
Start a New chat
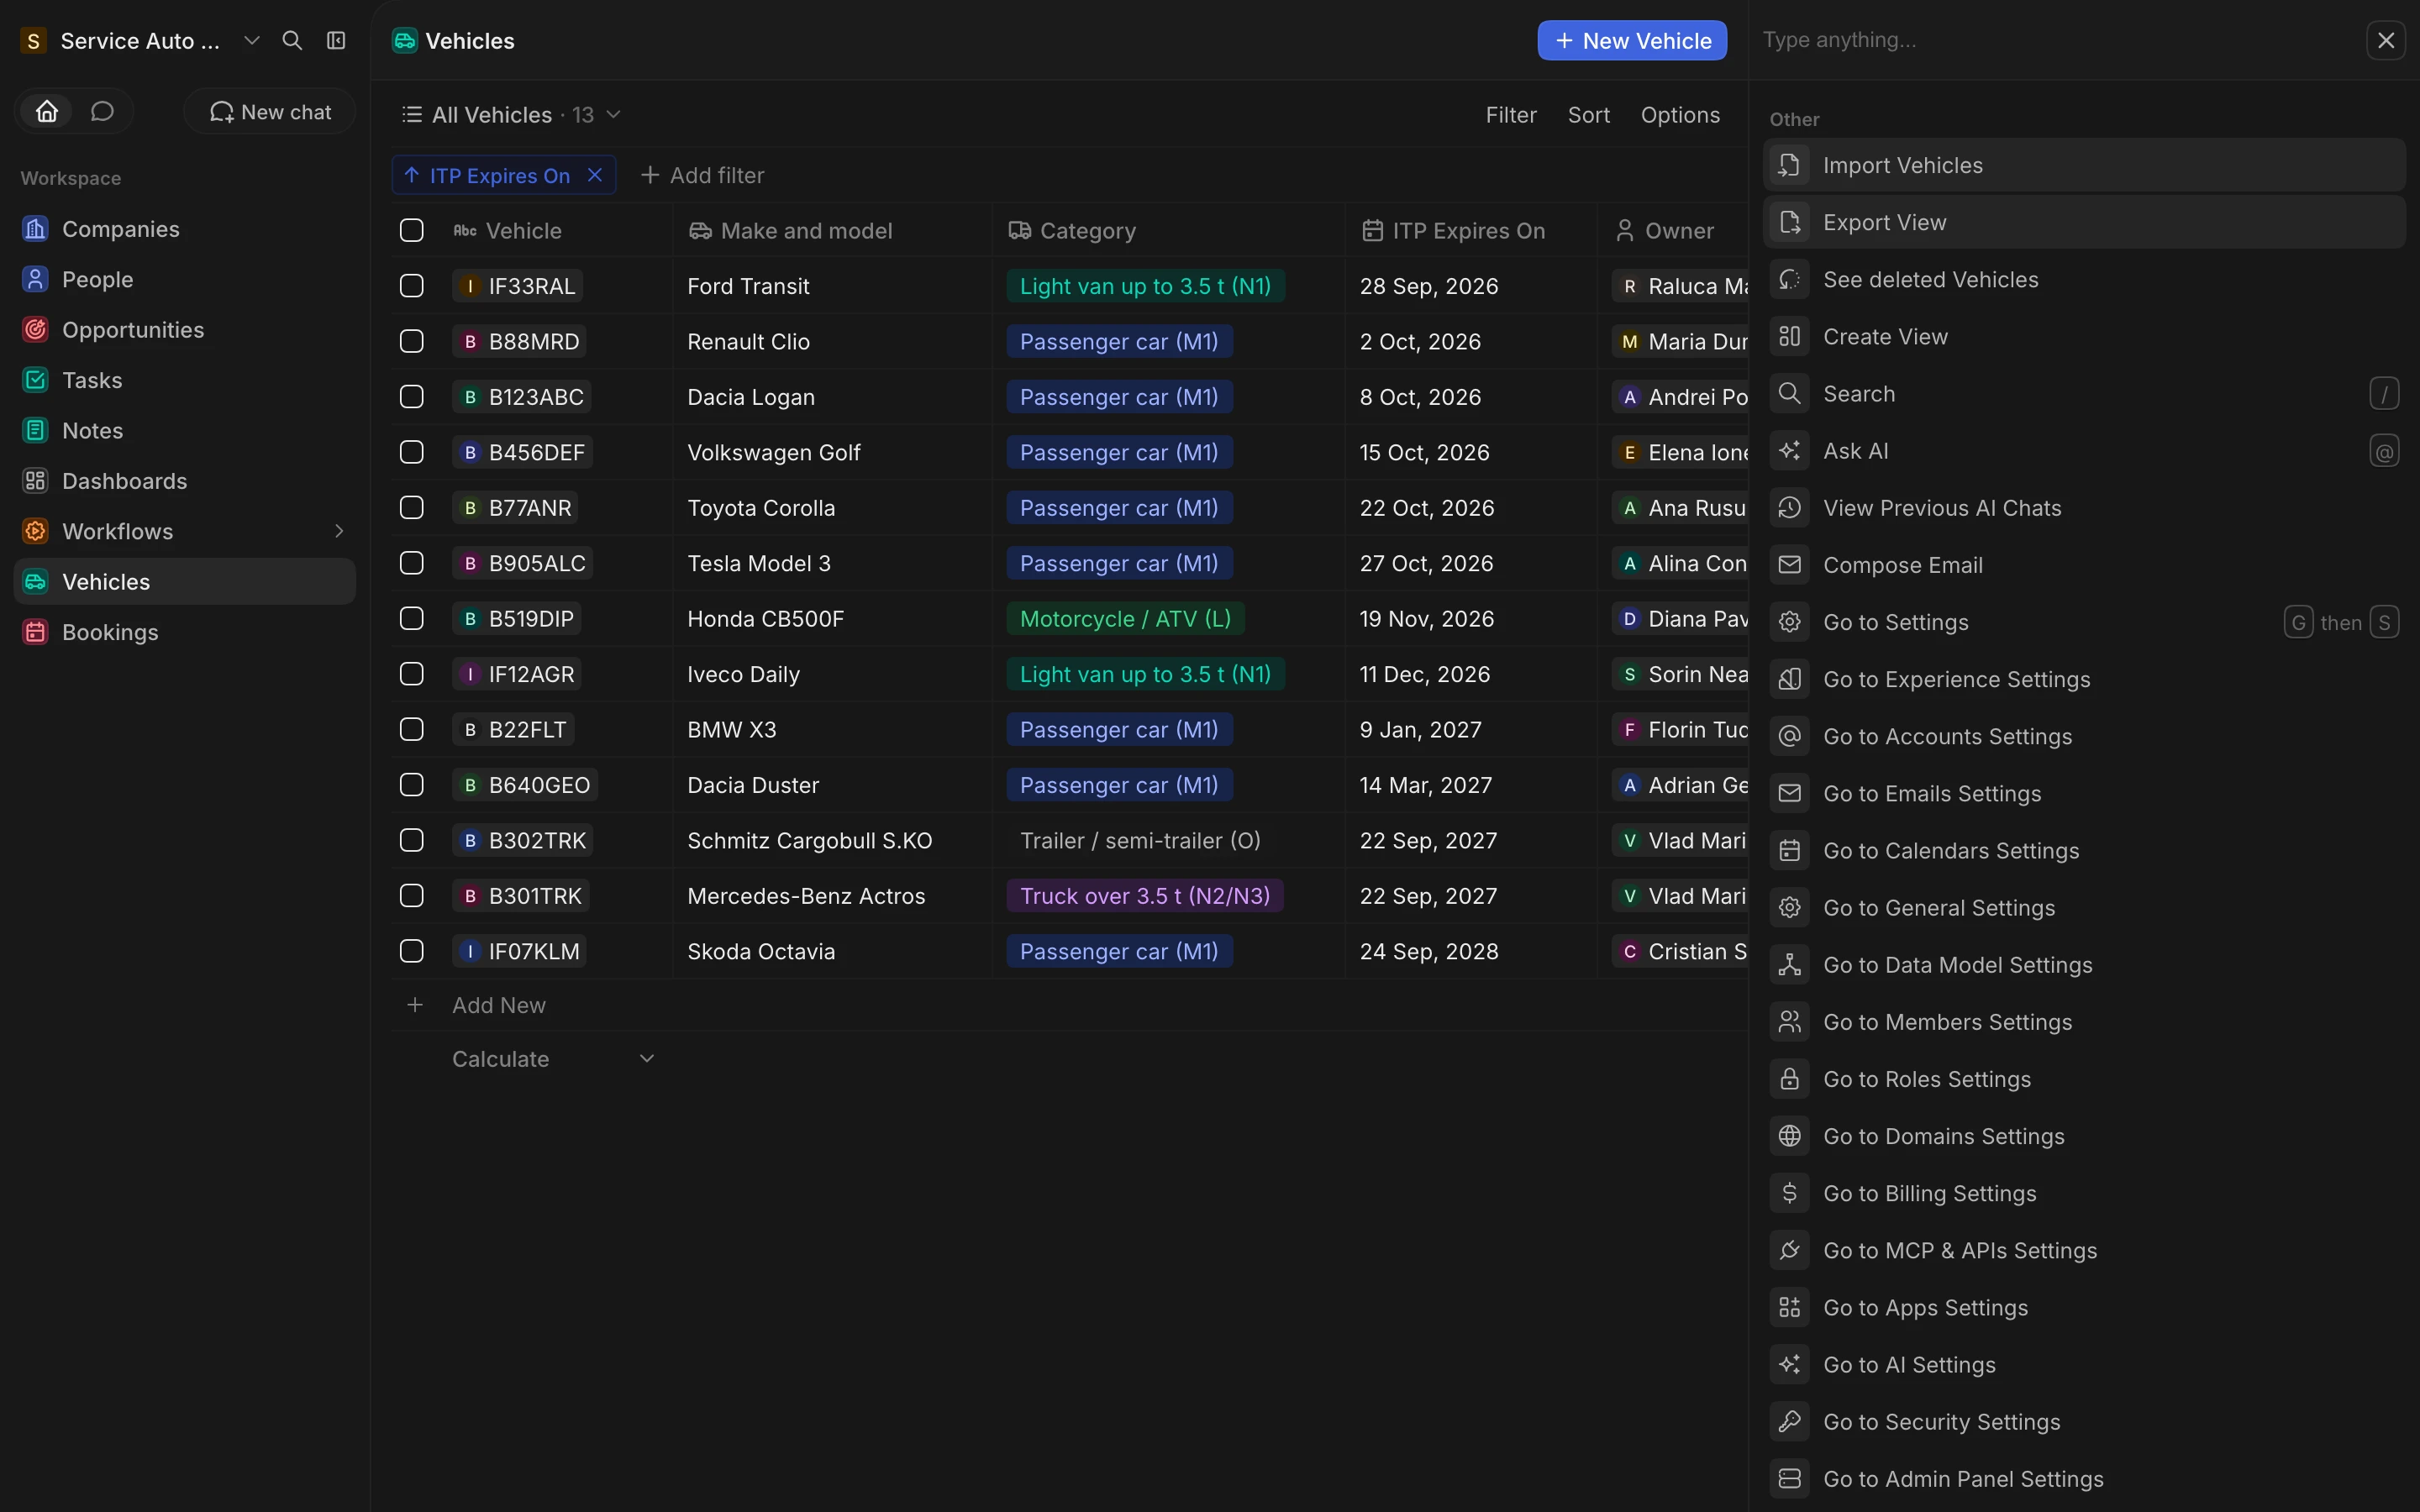[x=270, y=112]
